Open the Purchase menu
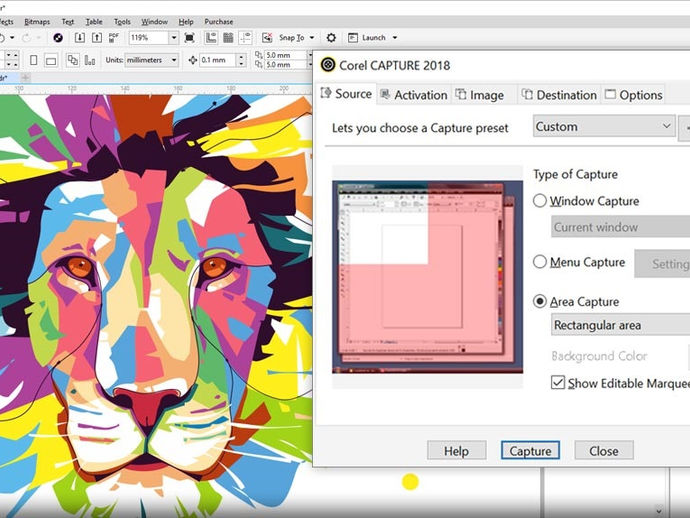The image size is (690, 518). tap(219, 22)
